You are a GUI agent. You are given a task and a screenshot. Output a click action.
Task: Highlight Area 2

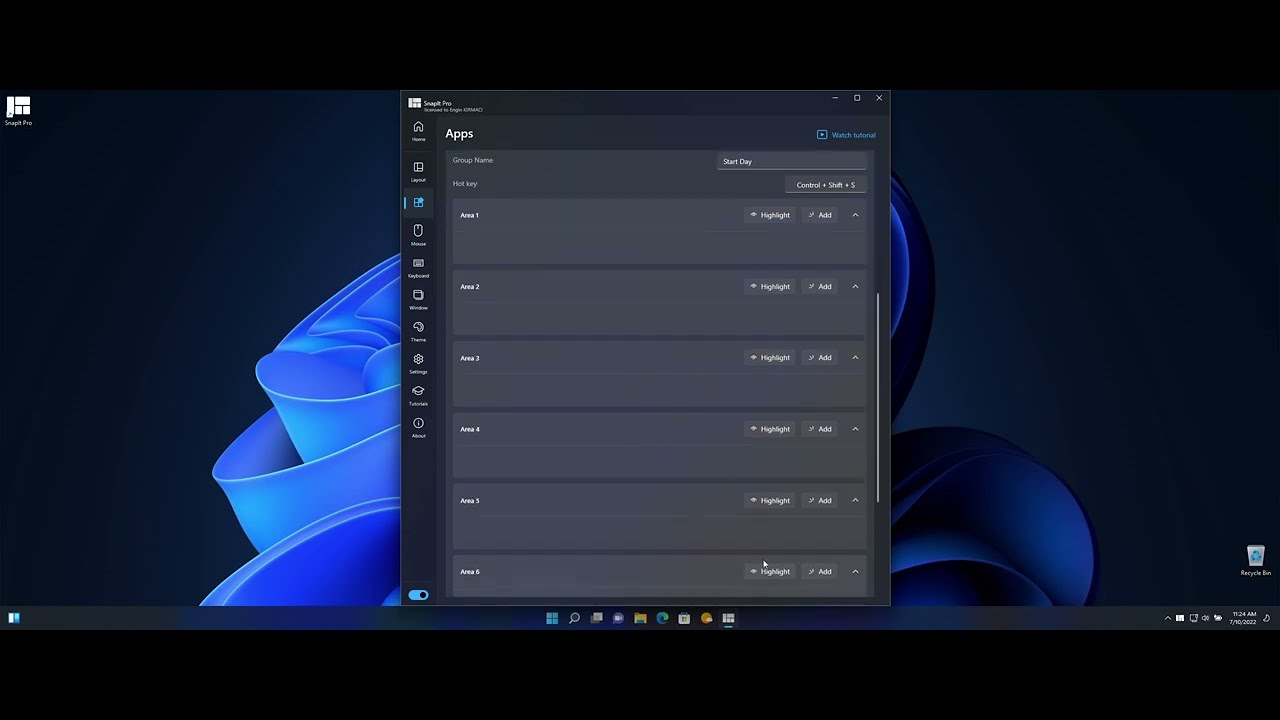[x=770, y=286]
